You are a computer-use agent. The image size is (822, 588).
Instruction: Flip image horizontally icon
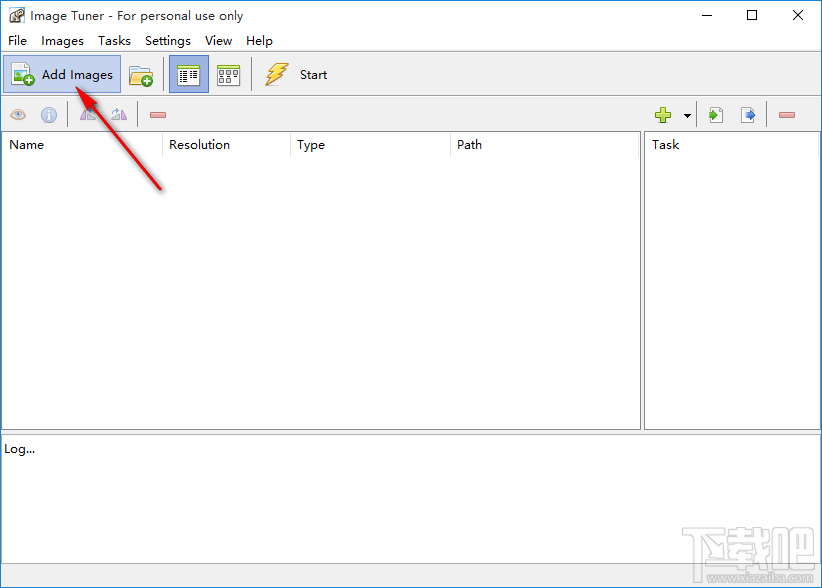88,114
